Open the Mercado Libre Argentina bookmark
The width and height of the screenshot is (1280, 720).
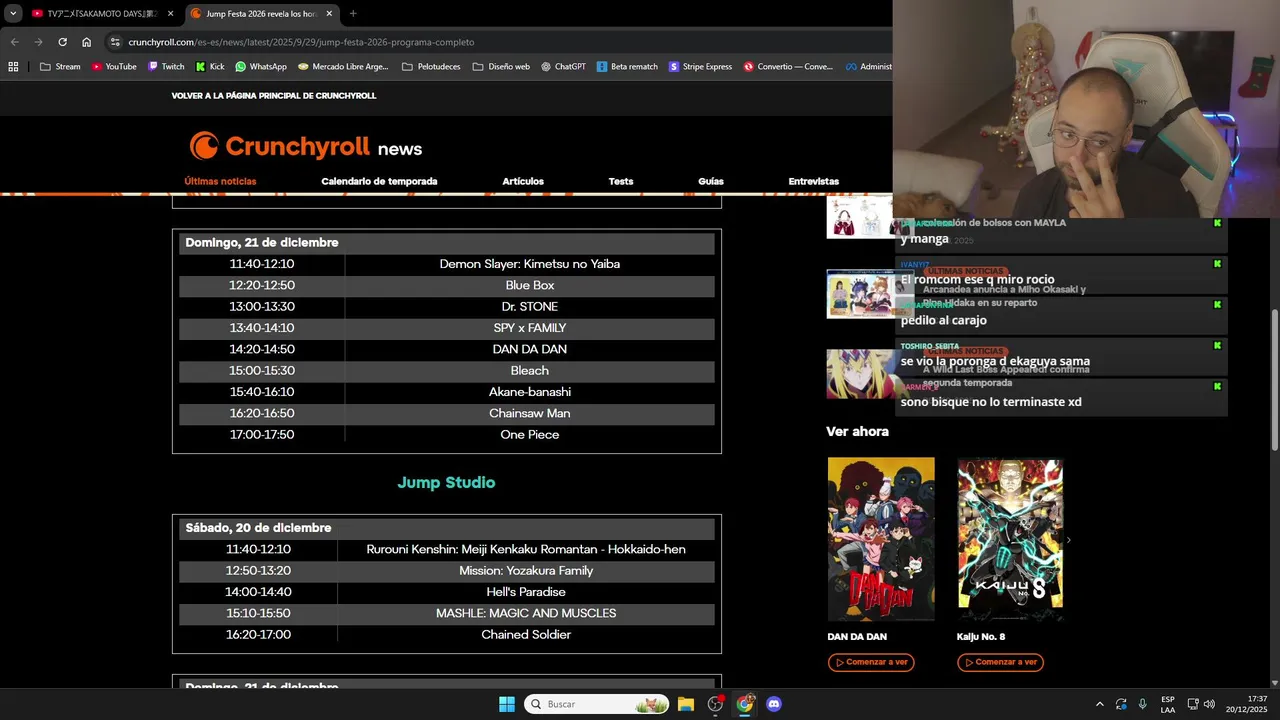point(343,67)
